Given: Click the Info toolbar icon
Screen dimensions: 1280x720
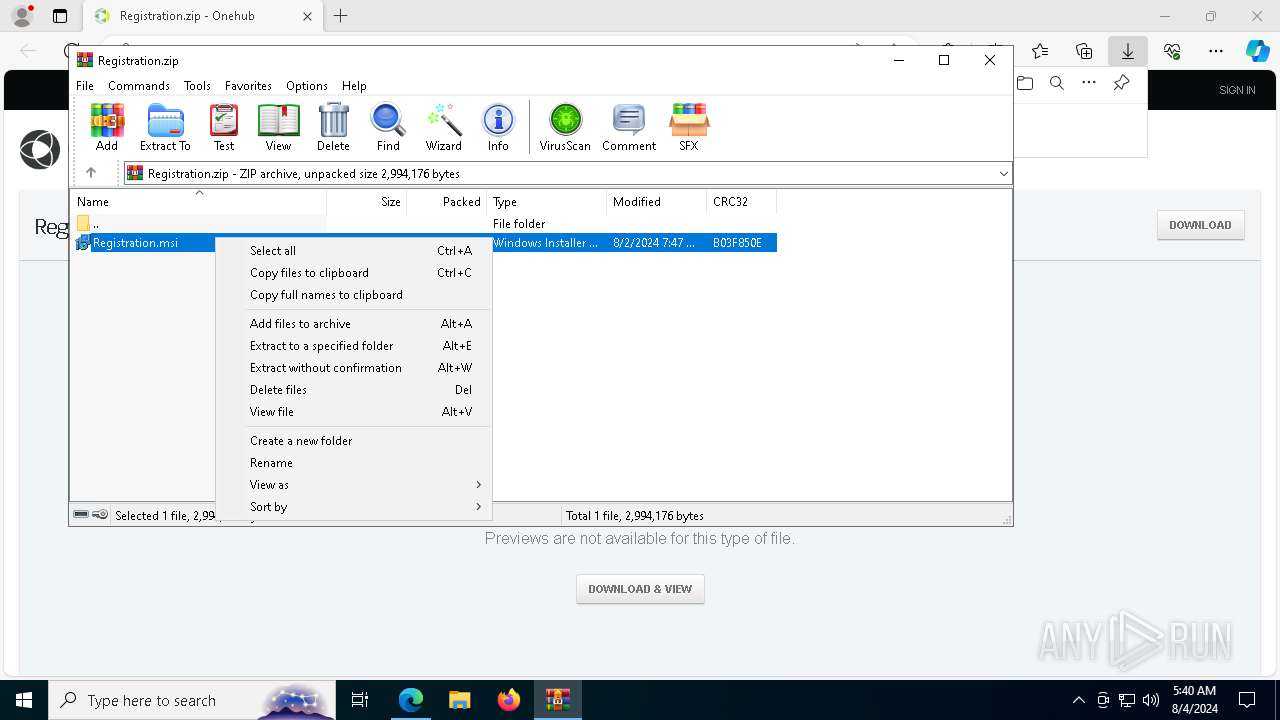Looking at the screenshot, I should [x=498, y=127].
